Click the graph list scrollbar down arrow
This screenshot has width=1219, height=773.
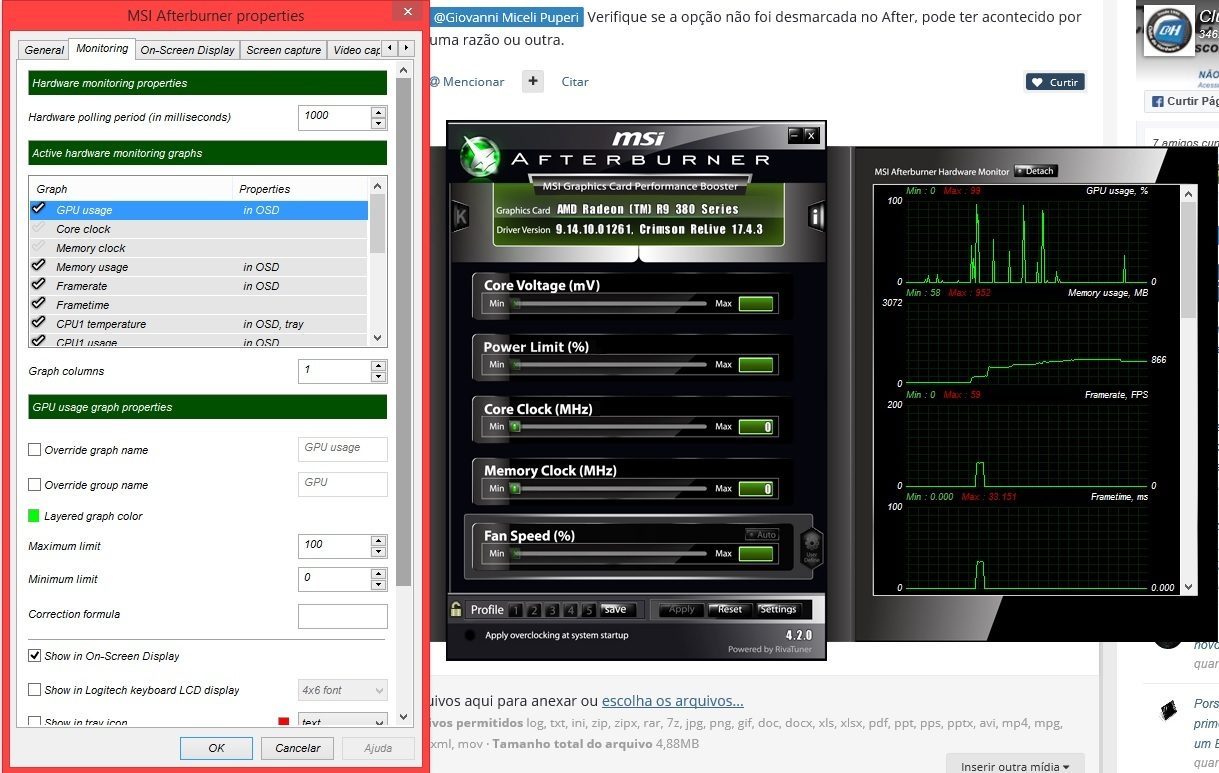pos(378,338)
